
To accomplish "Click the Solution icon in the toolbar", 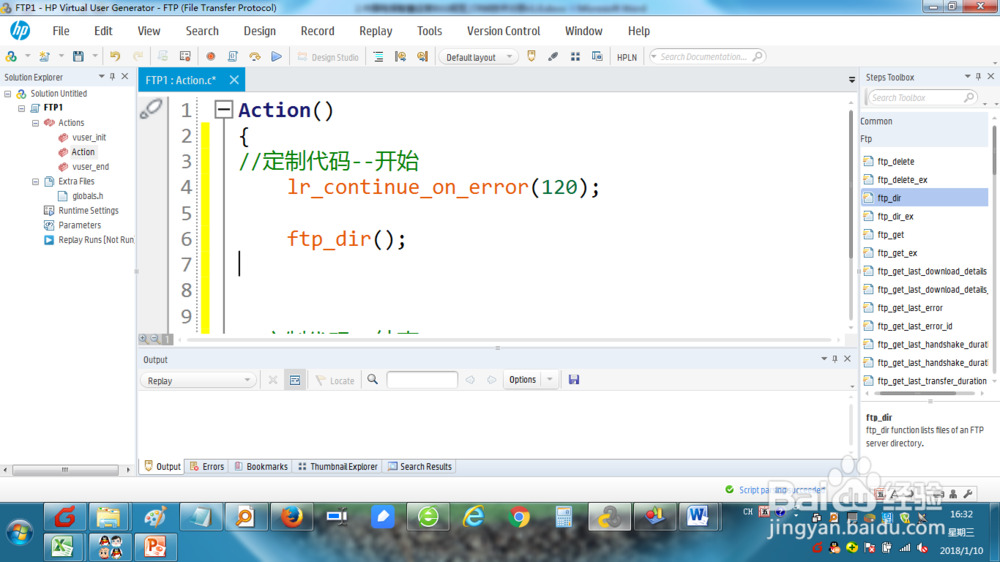I will tap(11, 56).
